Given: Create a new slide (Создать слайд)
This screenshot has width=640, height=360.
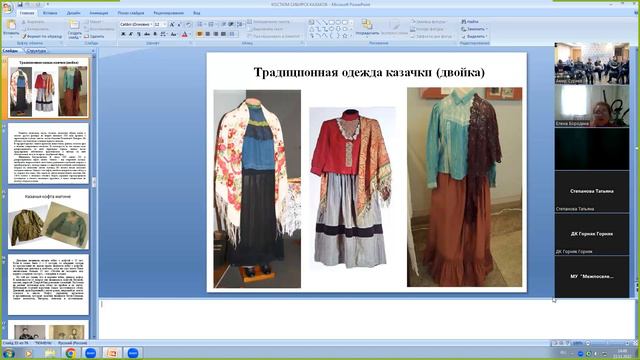Looking at the screenshot, I should click(74, 29).
